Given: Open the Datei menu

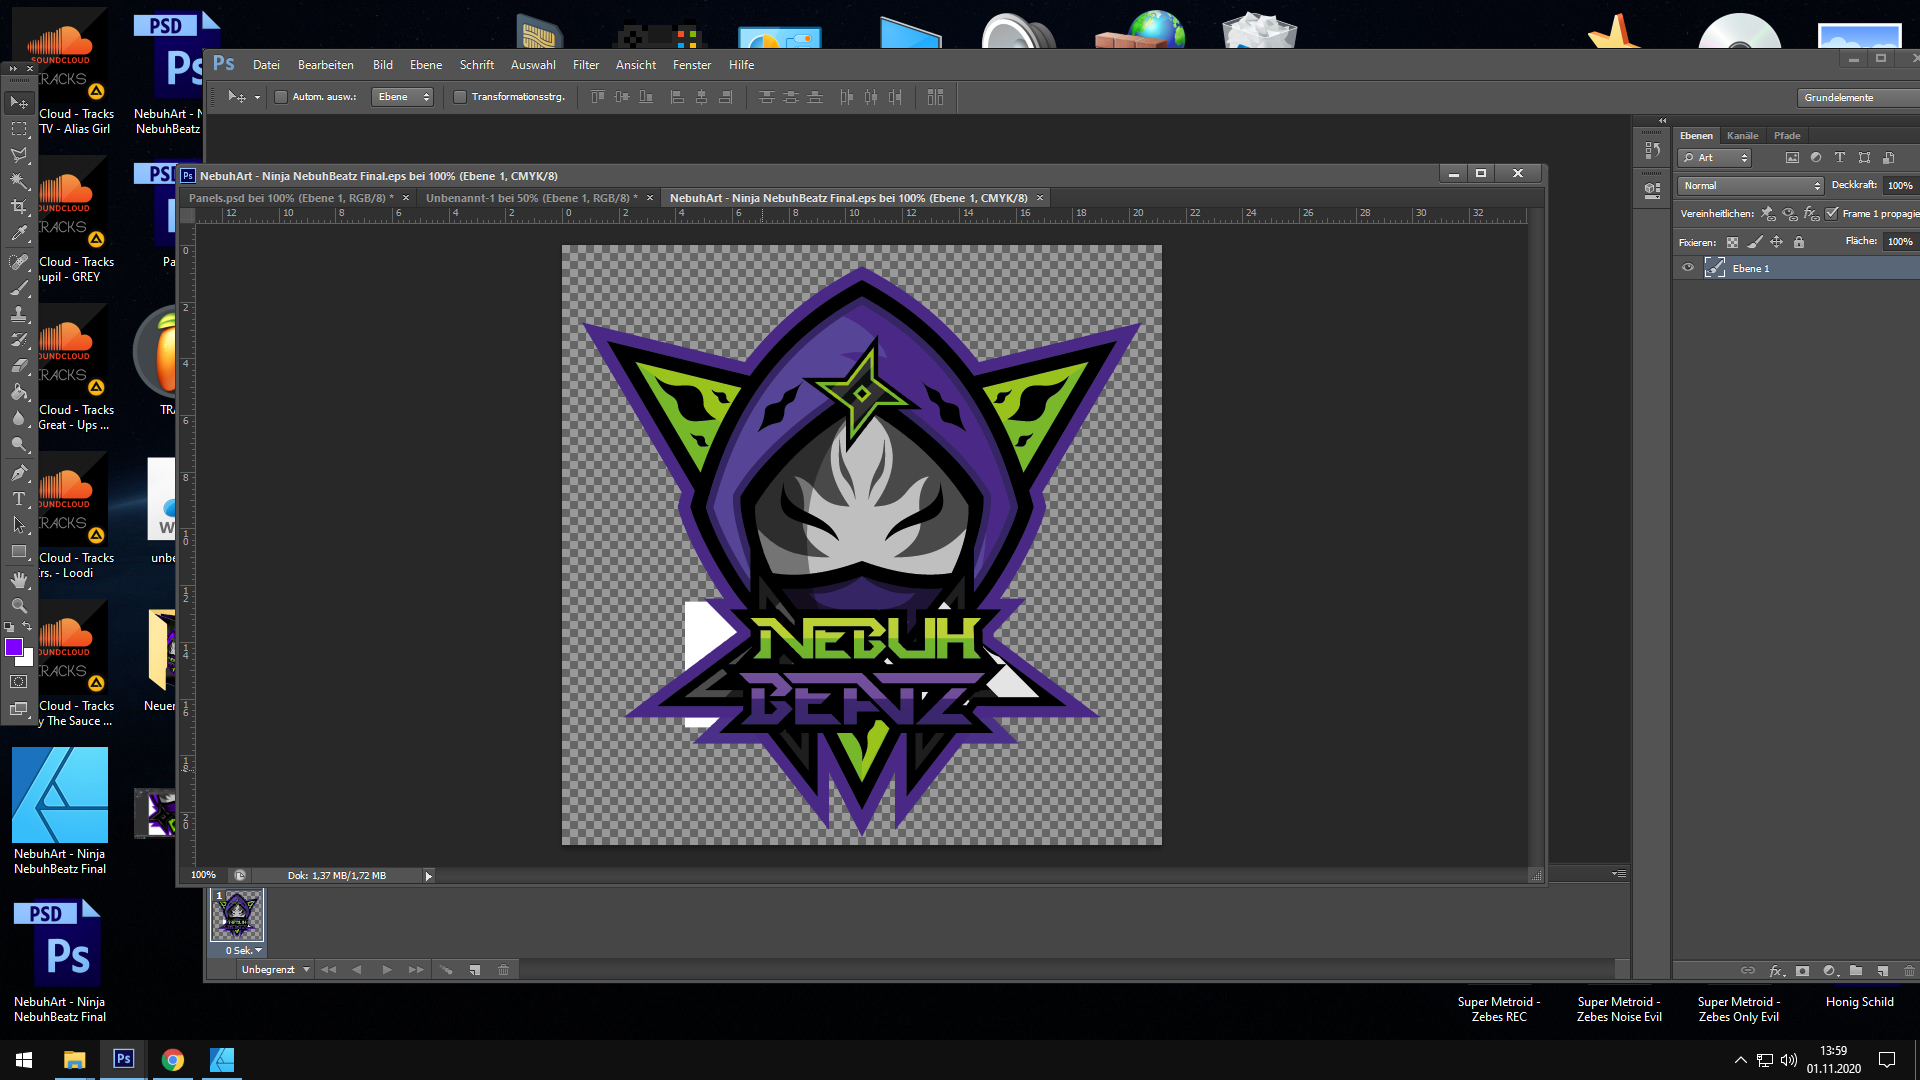Looking at the screenshot, I should tap(266, 65).
